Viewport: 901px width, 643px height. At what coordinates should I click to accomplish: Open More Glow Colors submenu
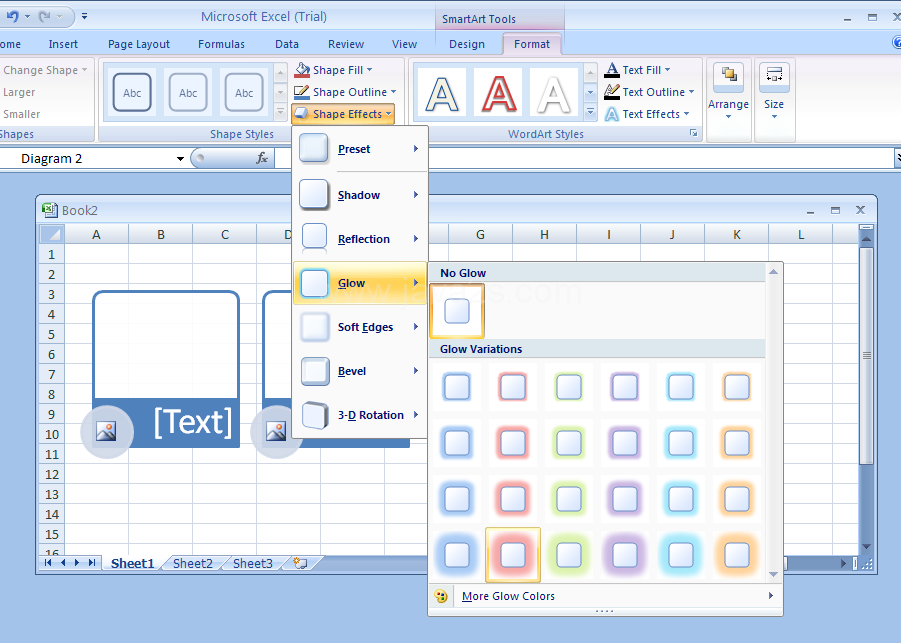[x=604, y=596]
